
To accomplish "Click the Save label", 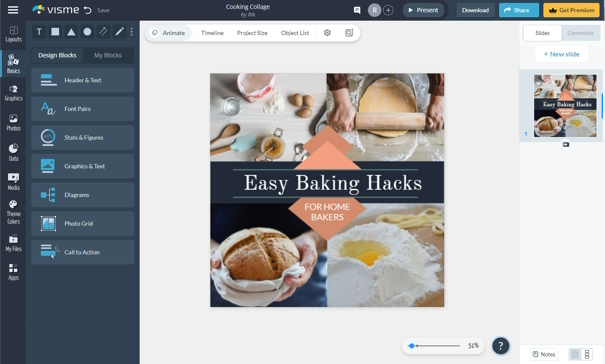I will point(103,10).
